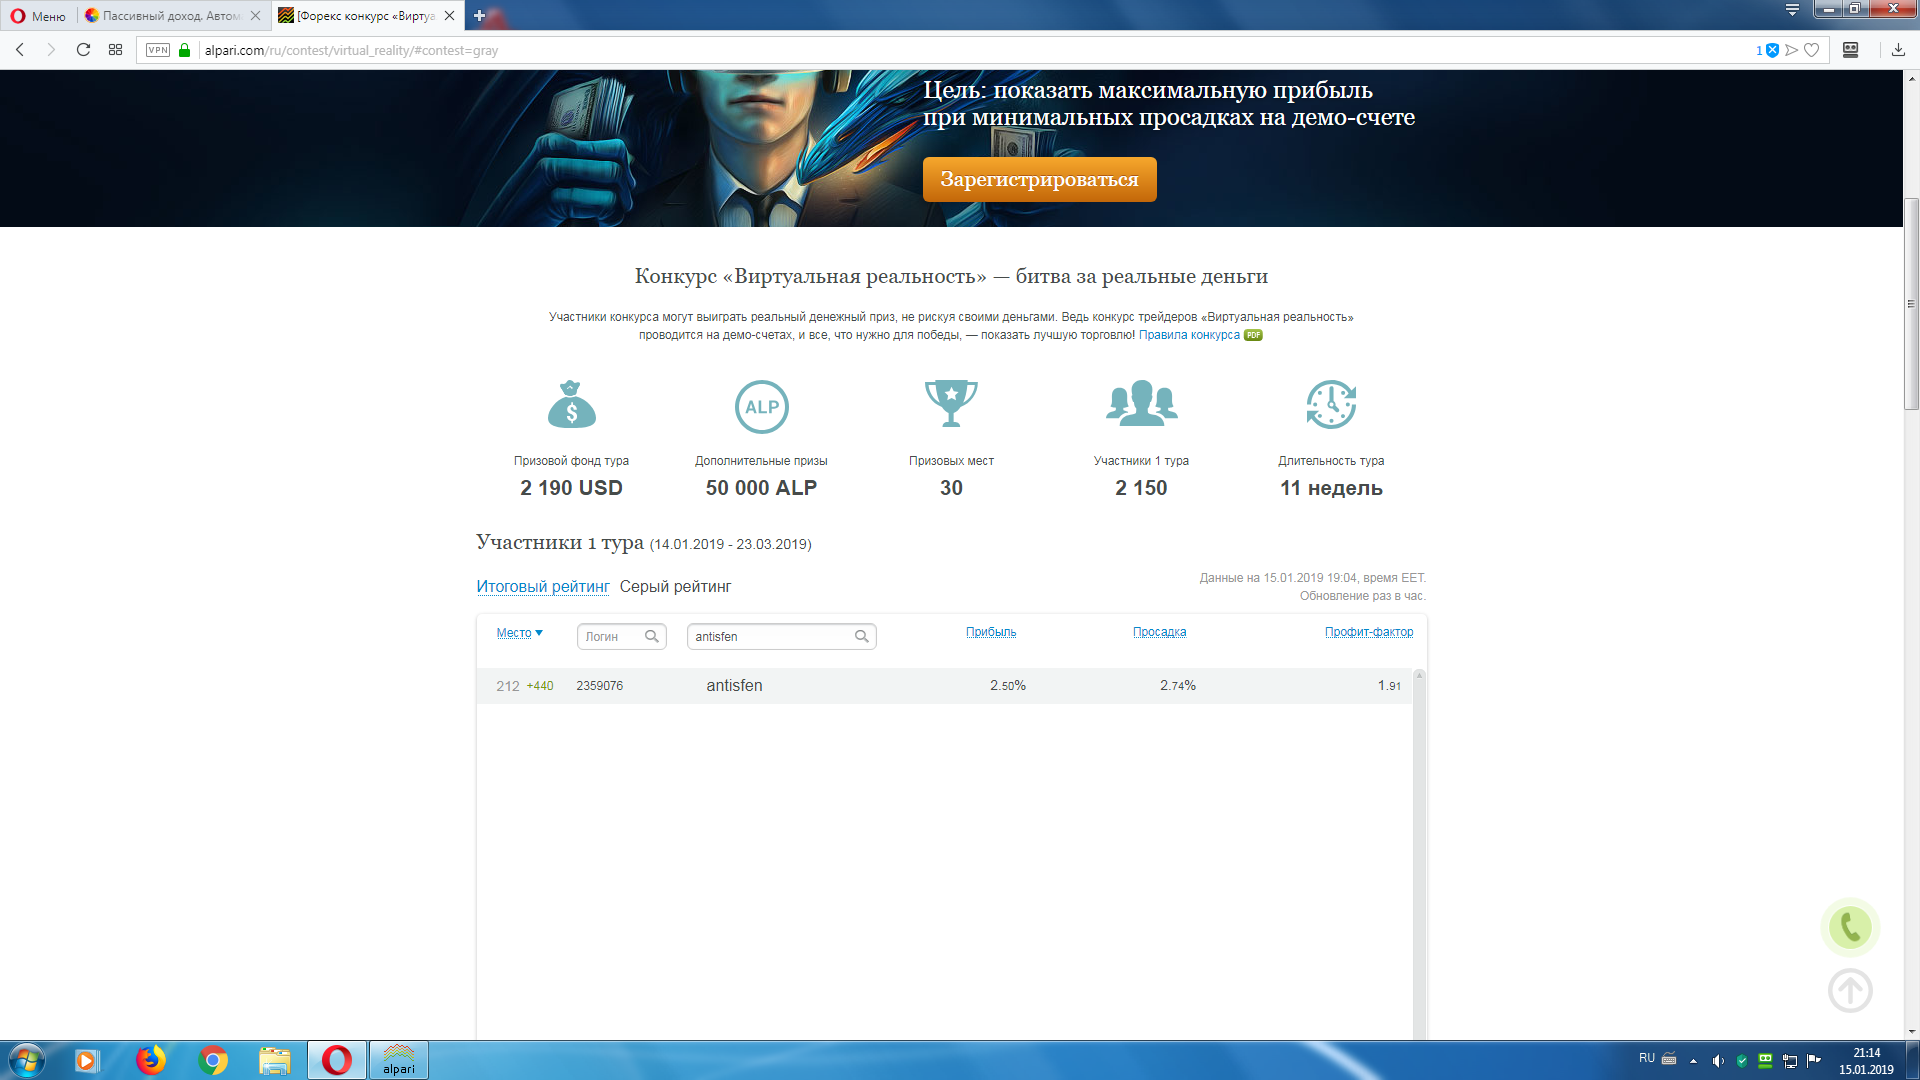Open Chrome from the taskbar
The height and width of the screenshot is (1080, 1920).
[213, 1060]
